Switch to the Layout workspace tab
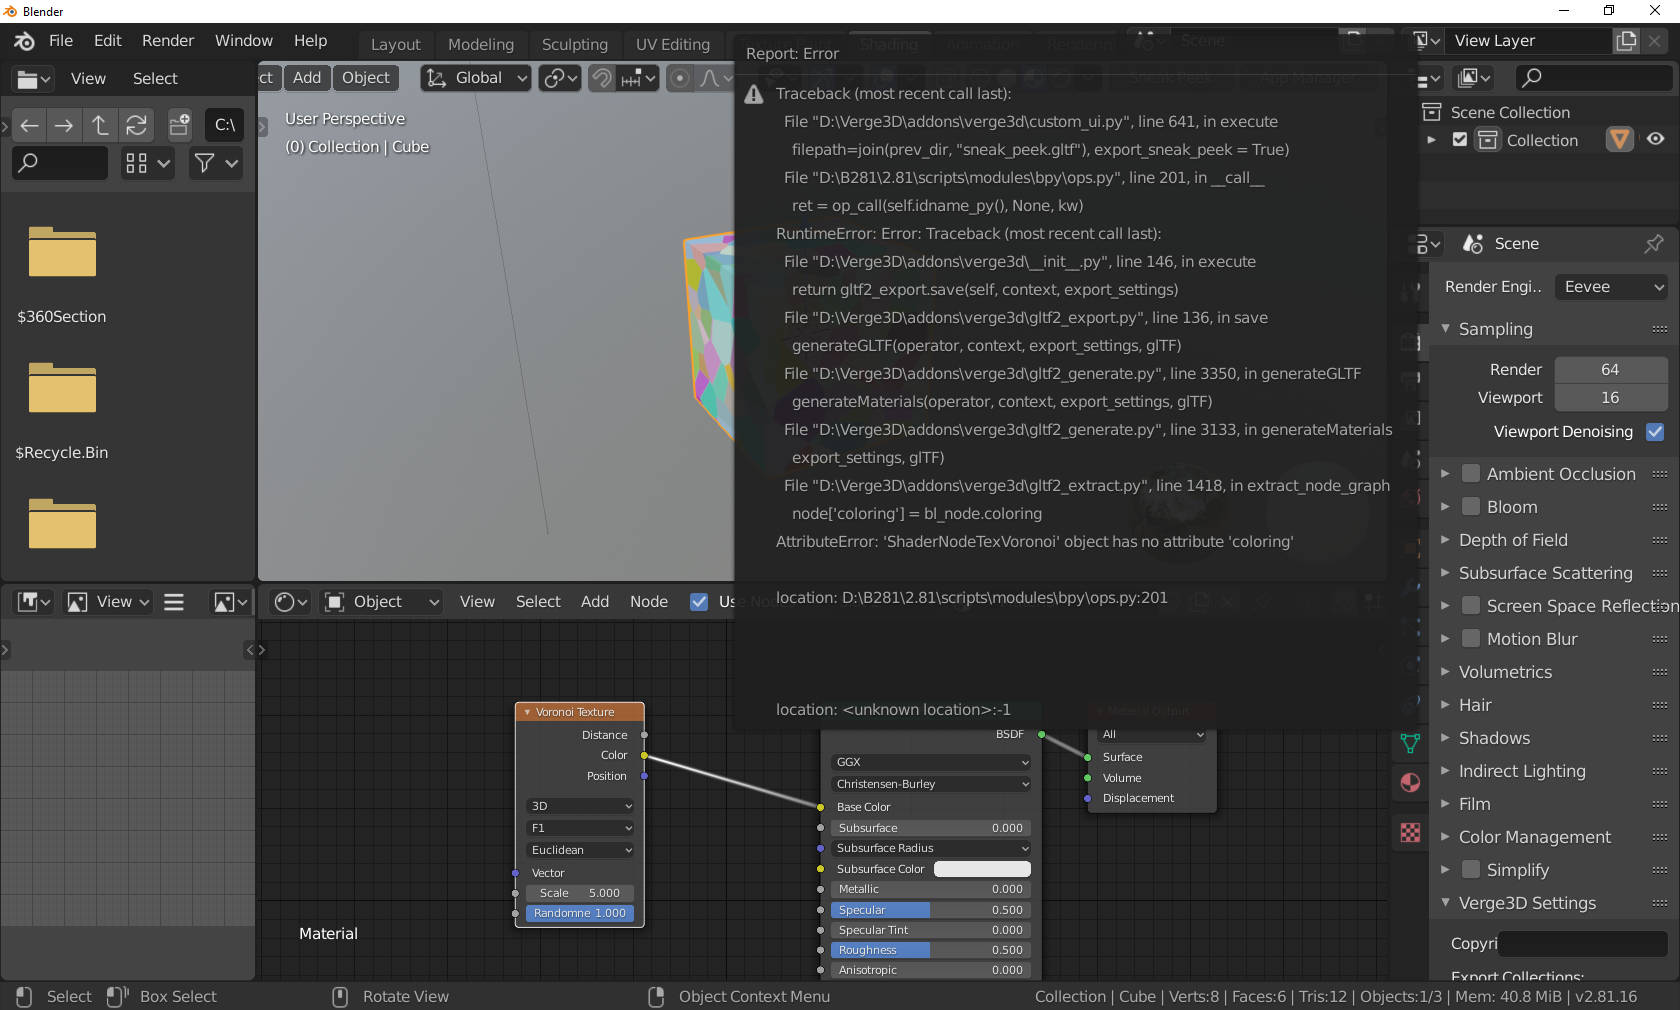 pos(396,44)
